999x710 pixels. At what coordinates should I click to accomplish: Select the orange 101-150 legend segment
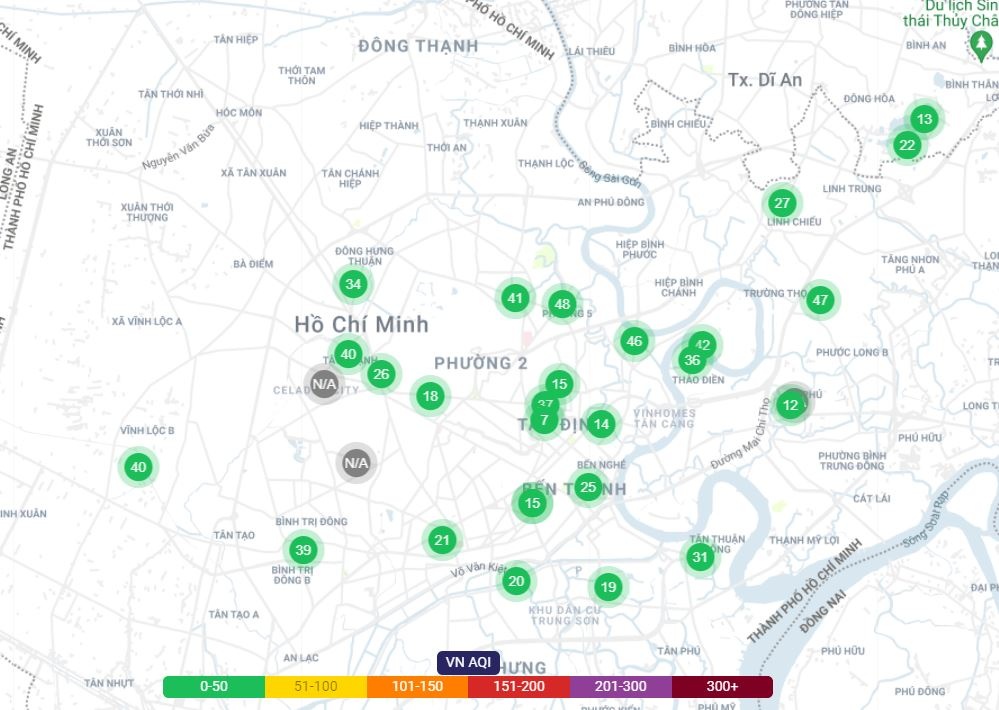(417, 687)
